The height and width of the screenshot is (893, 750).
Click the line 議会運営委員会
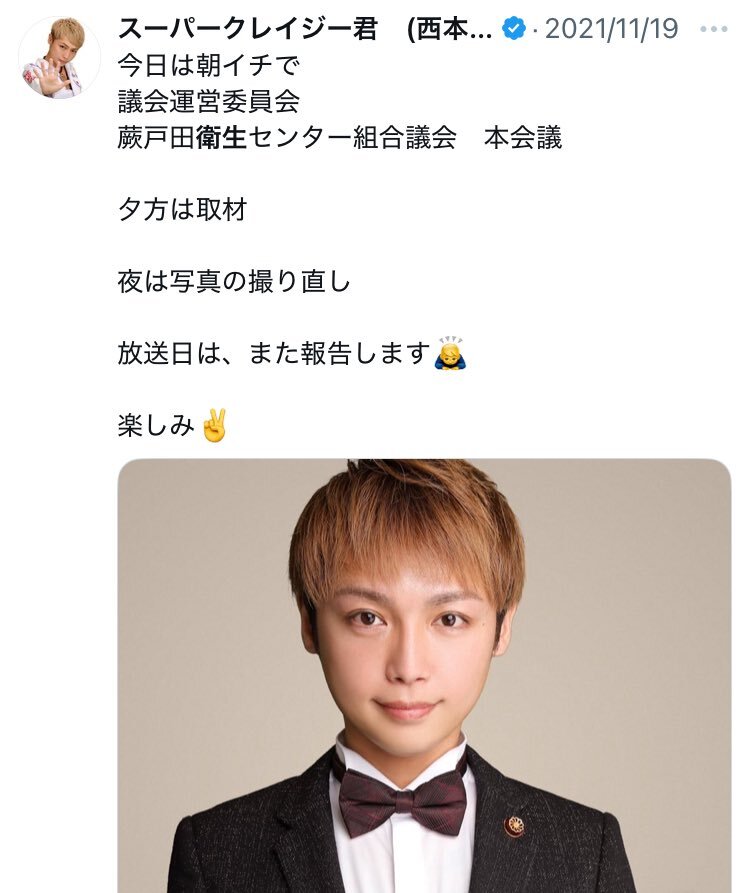[208, 102]
